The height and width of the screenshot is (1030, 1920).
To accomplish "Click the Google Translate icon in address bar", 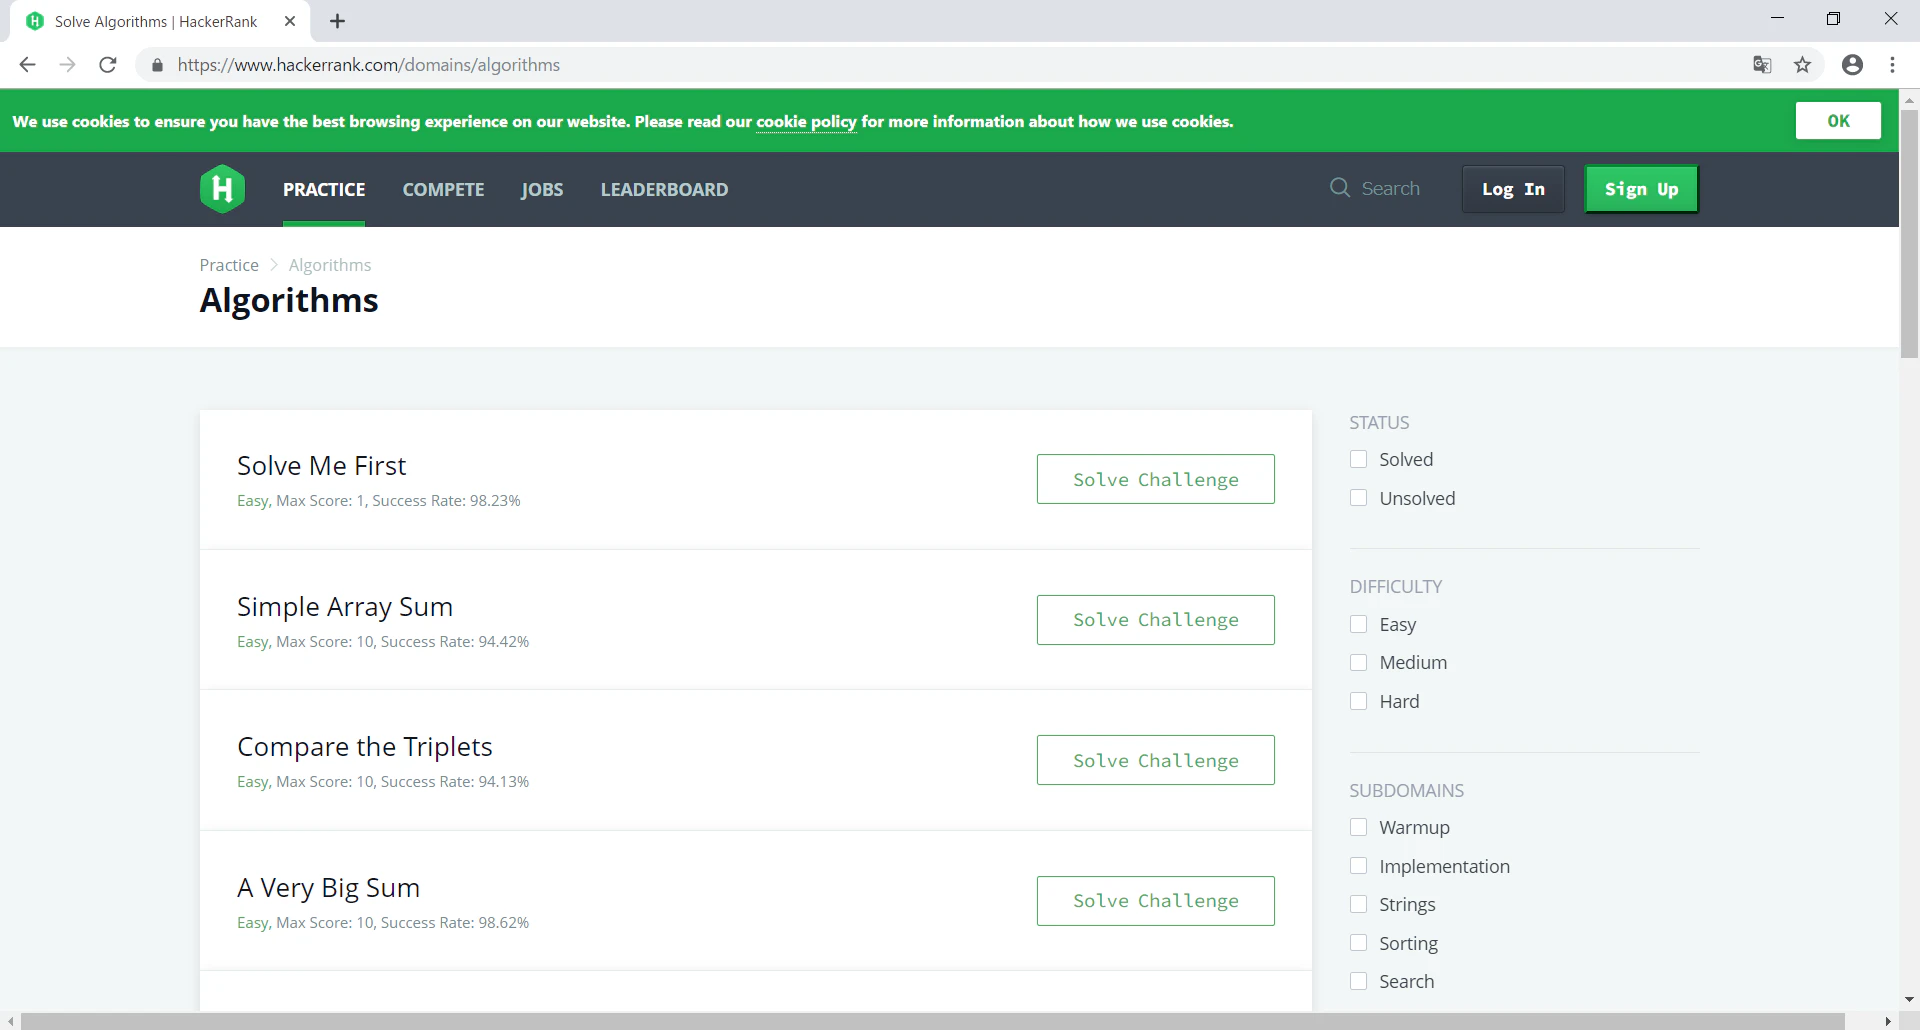I will click(x=1762, y=64).
